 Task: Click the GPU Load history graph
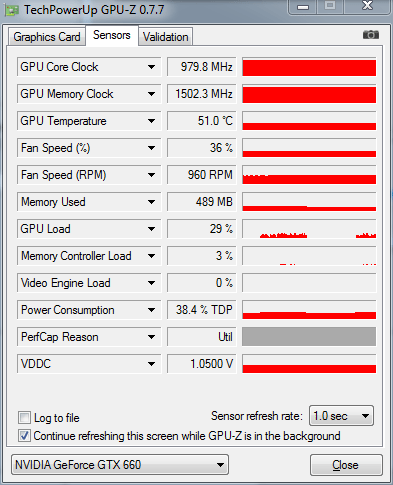309,229
